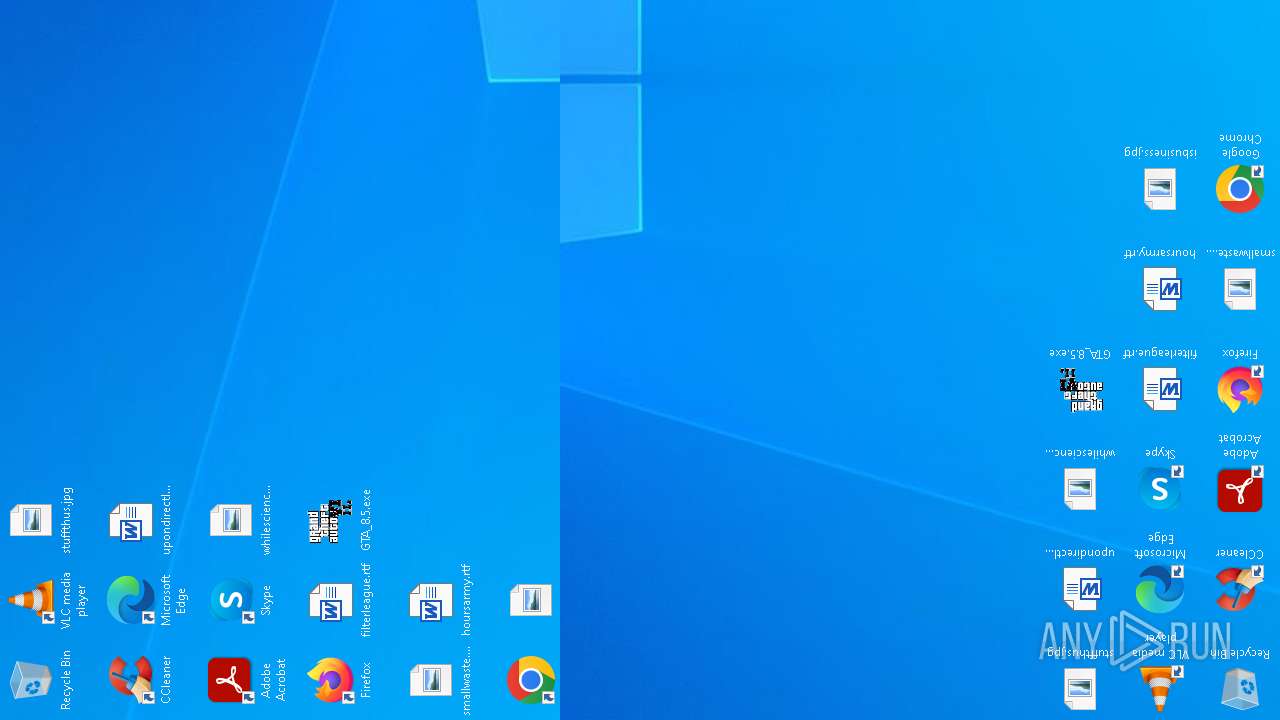Select upside-down VLC media player icon
Viewport: 1280px width, 720px height.
[x=1160, y=689]
